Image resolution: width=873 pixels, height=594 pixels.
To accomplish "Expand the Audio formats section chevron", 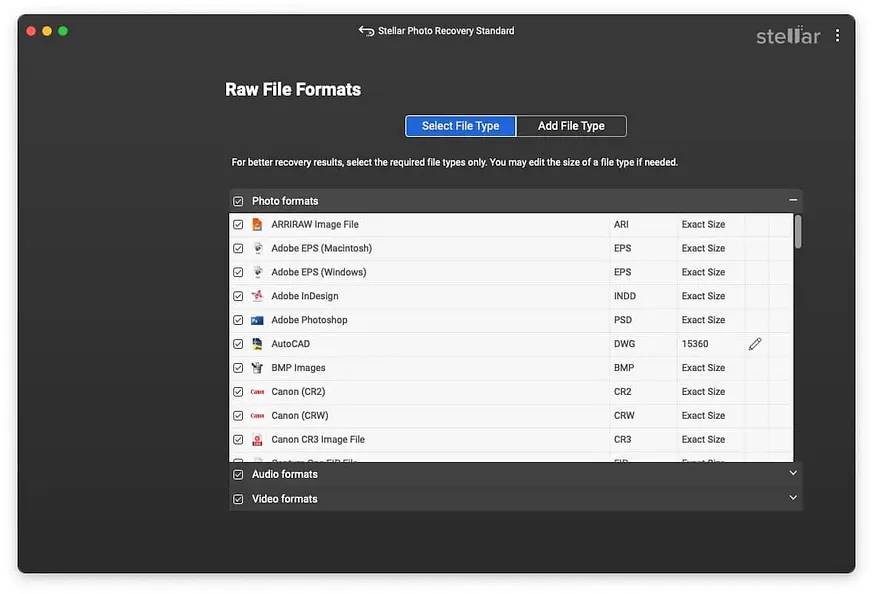I will 793,473.
